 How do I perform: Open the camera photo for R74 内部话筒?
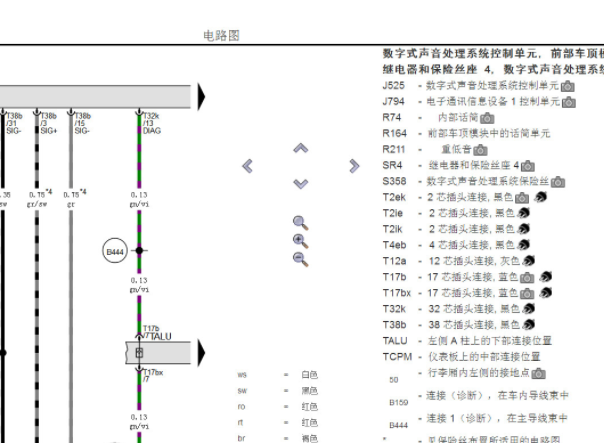tap(487, 118)
